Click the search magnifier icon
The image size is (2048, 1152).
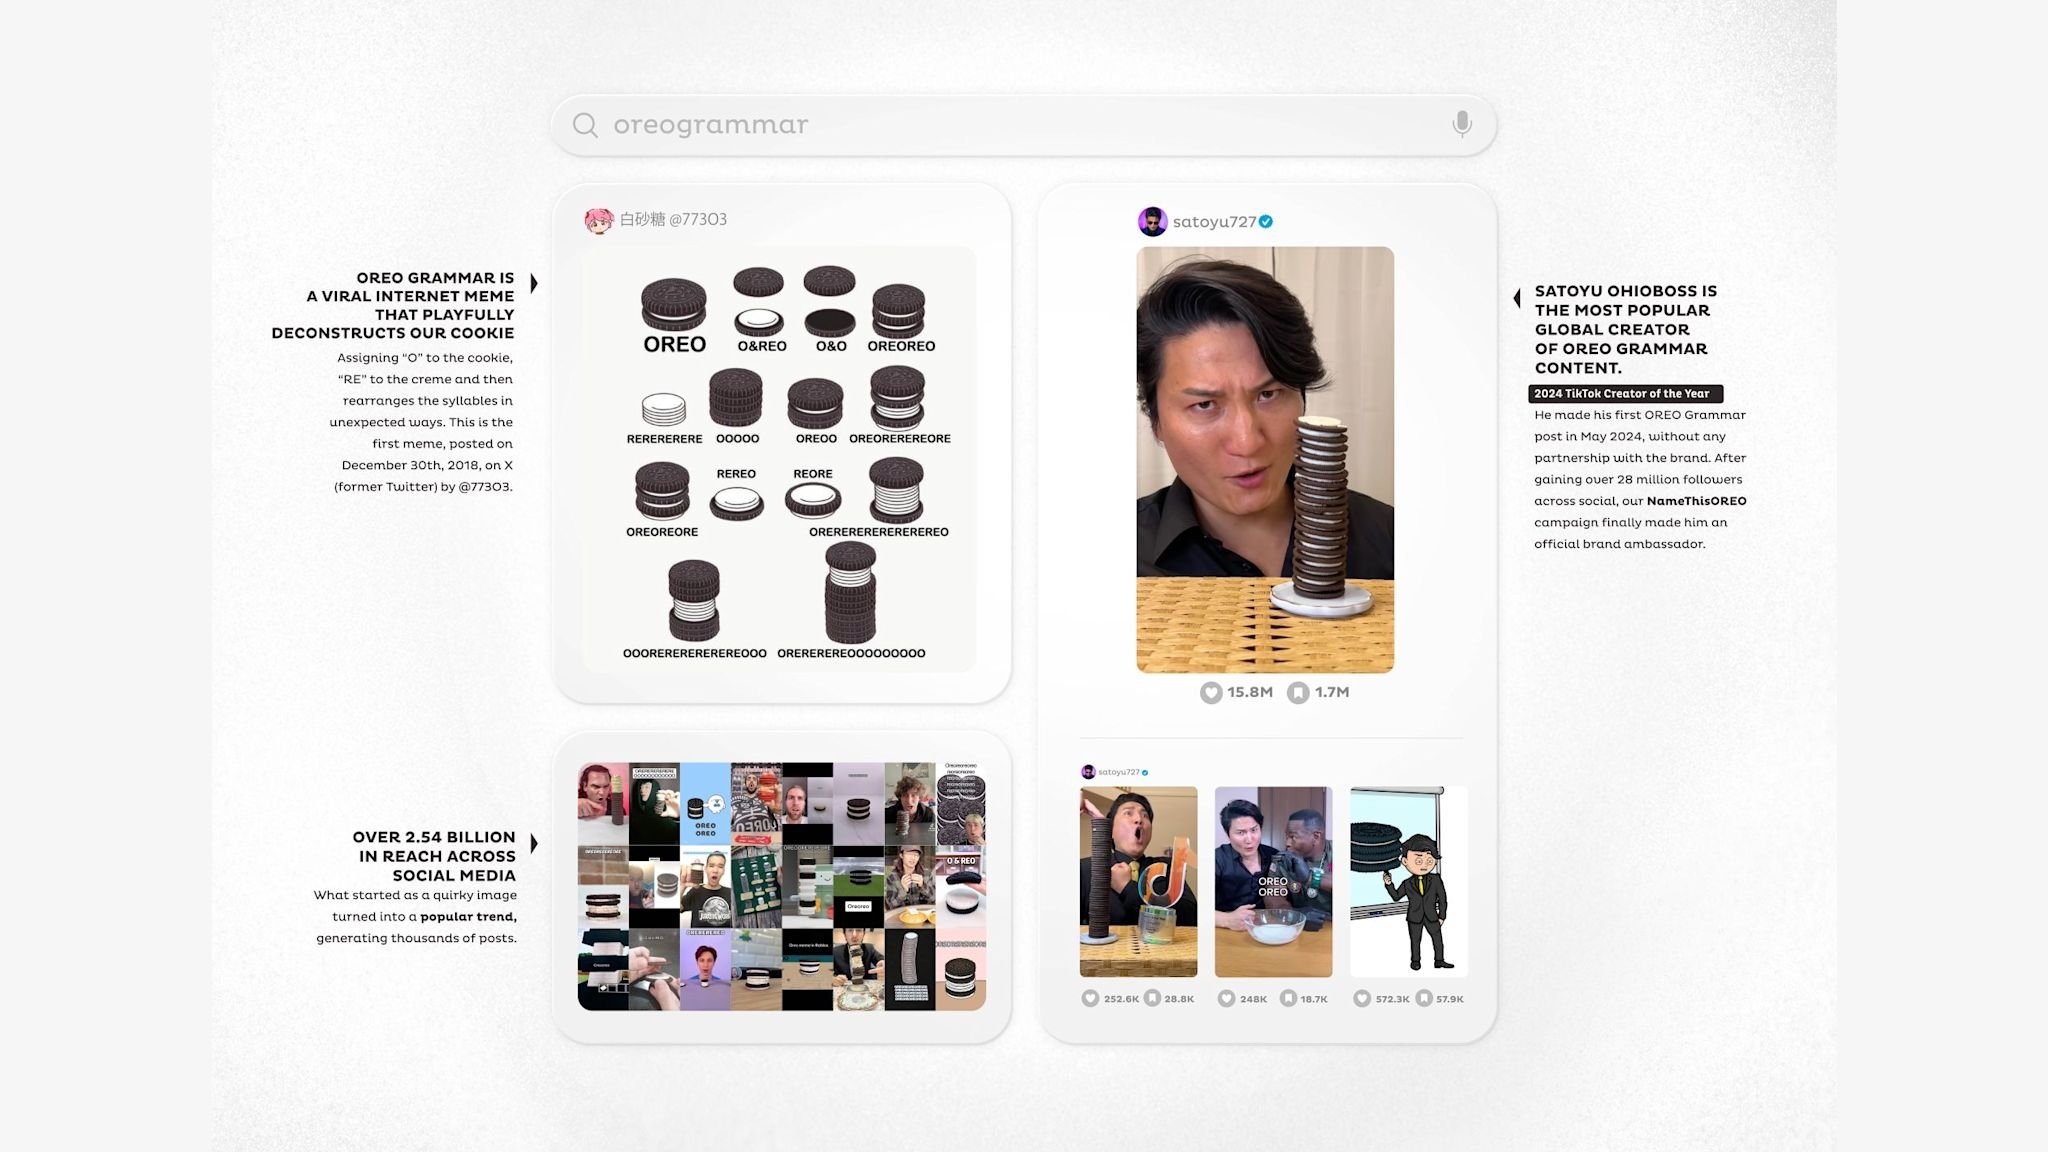tap(585, 125)
